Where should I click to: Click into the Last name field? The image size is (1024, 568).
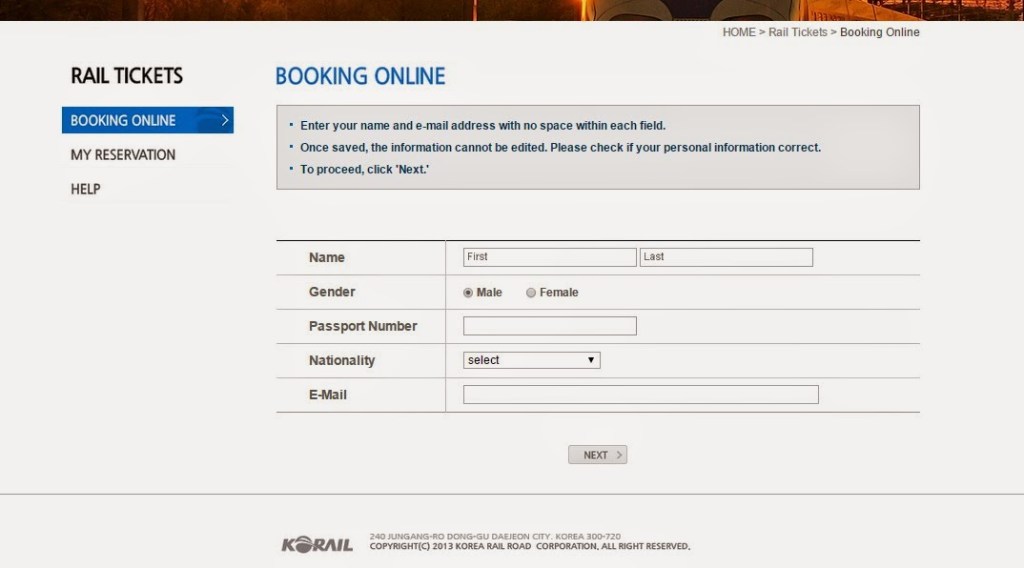point(726,257)
